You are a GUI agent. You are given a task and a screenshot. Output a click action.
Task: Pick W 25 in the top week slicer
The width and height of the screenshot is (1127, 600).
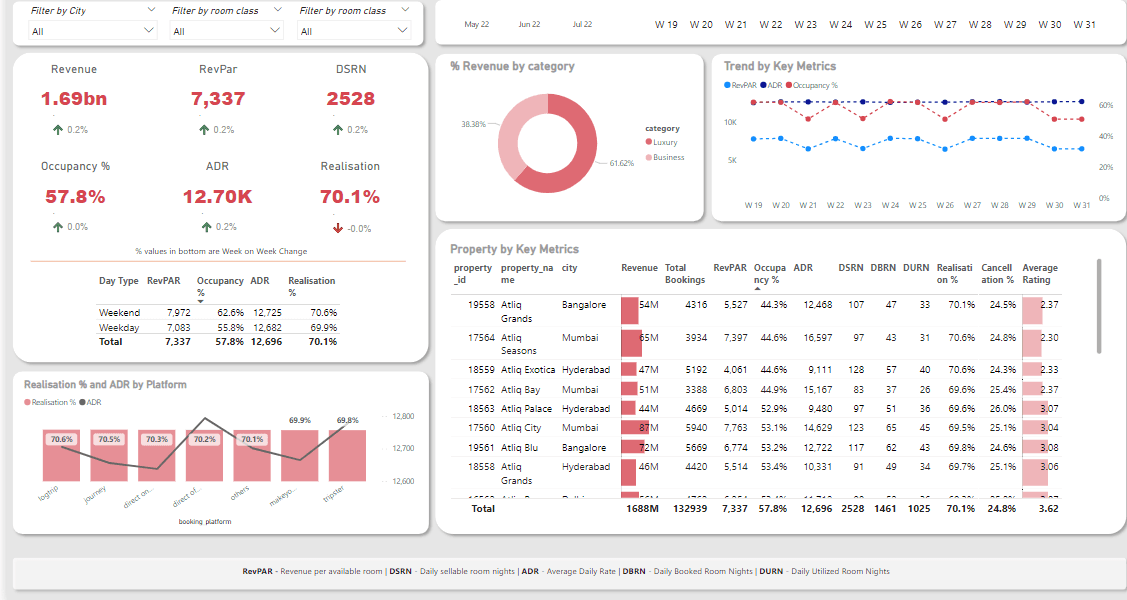click(875, 24)
